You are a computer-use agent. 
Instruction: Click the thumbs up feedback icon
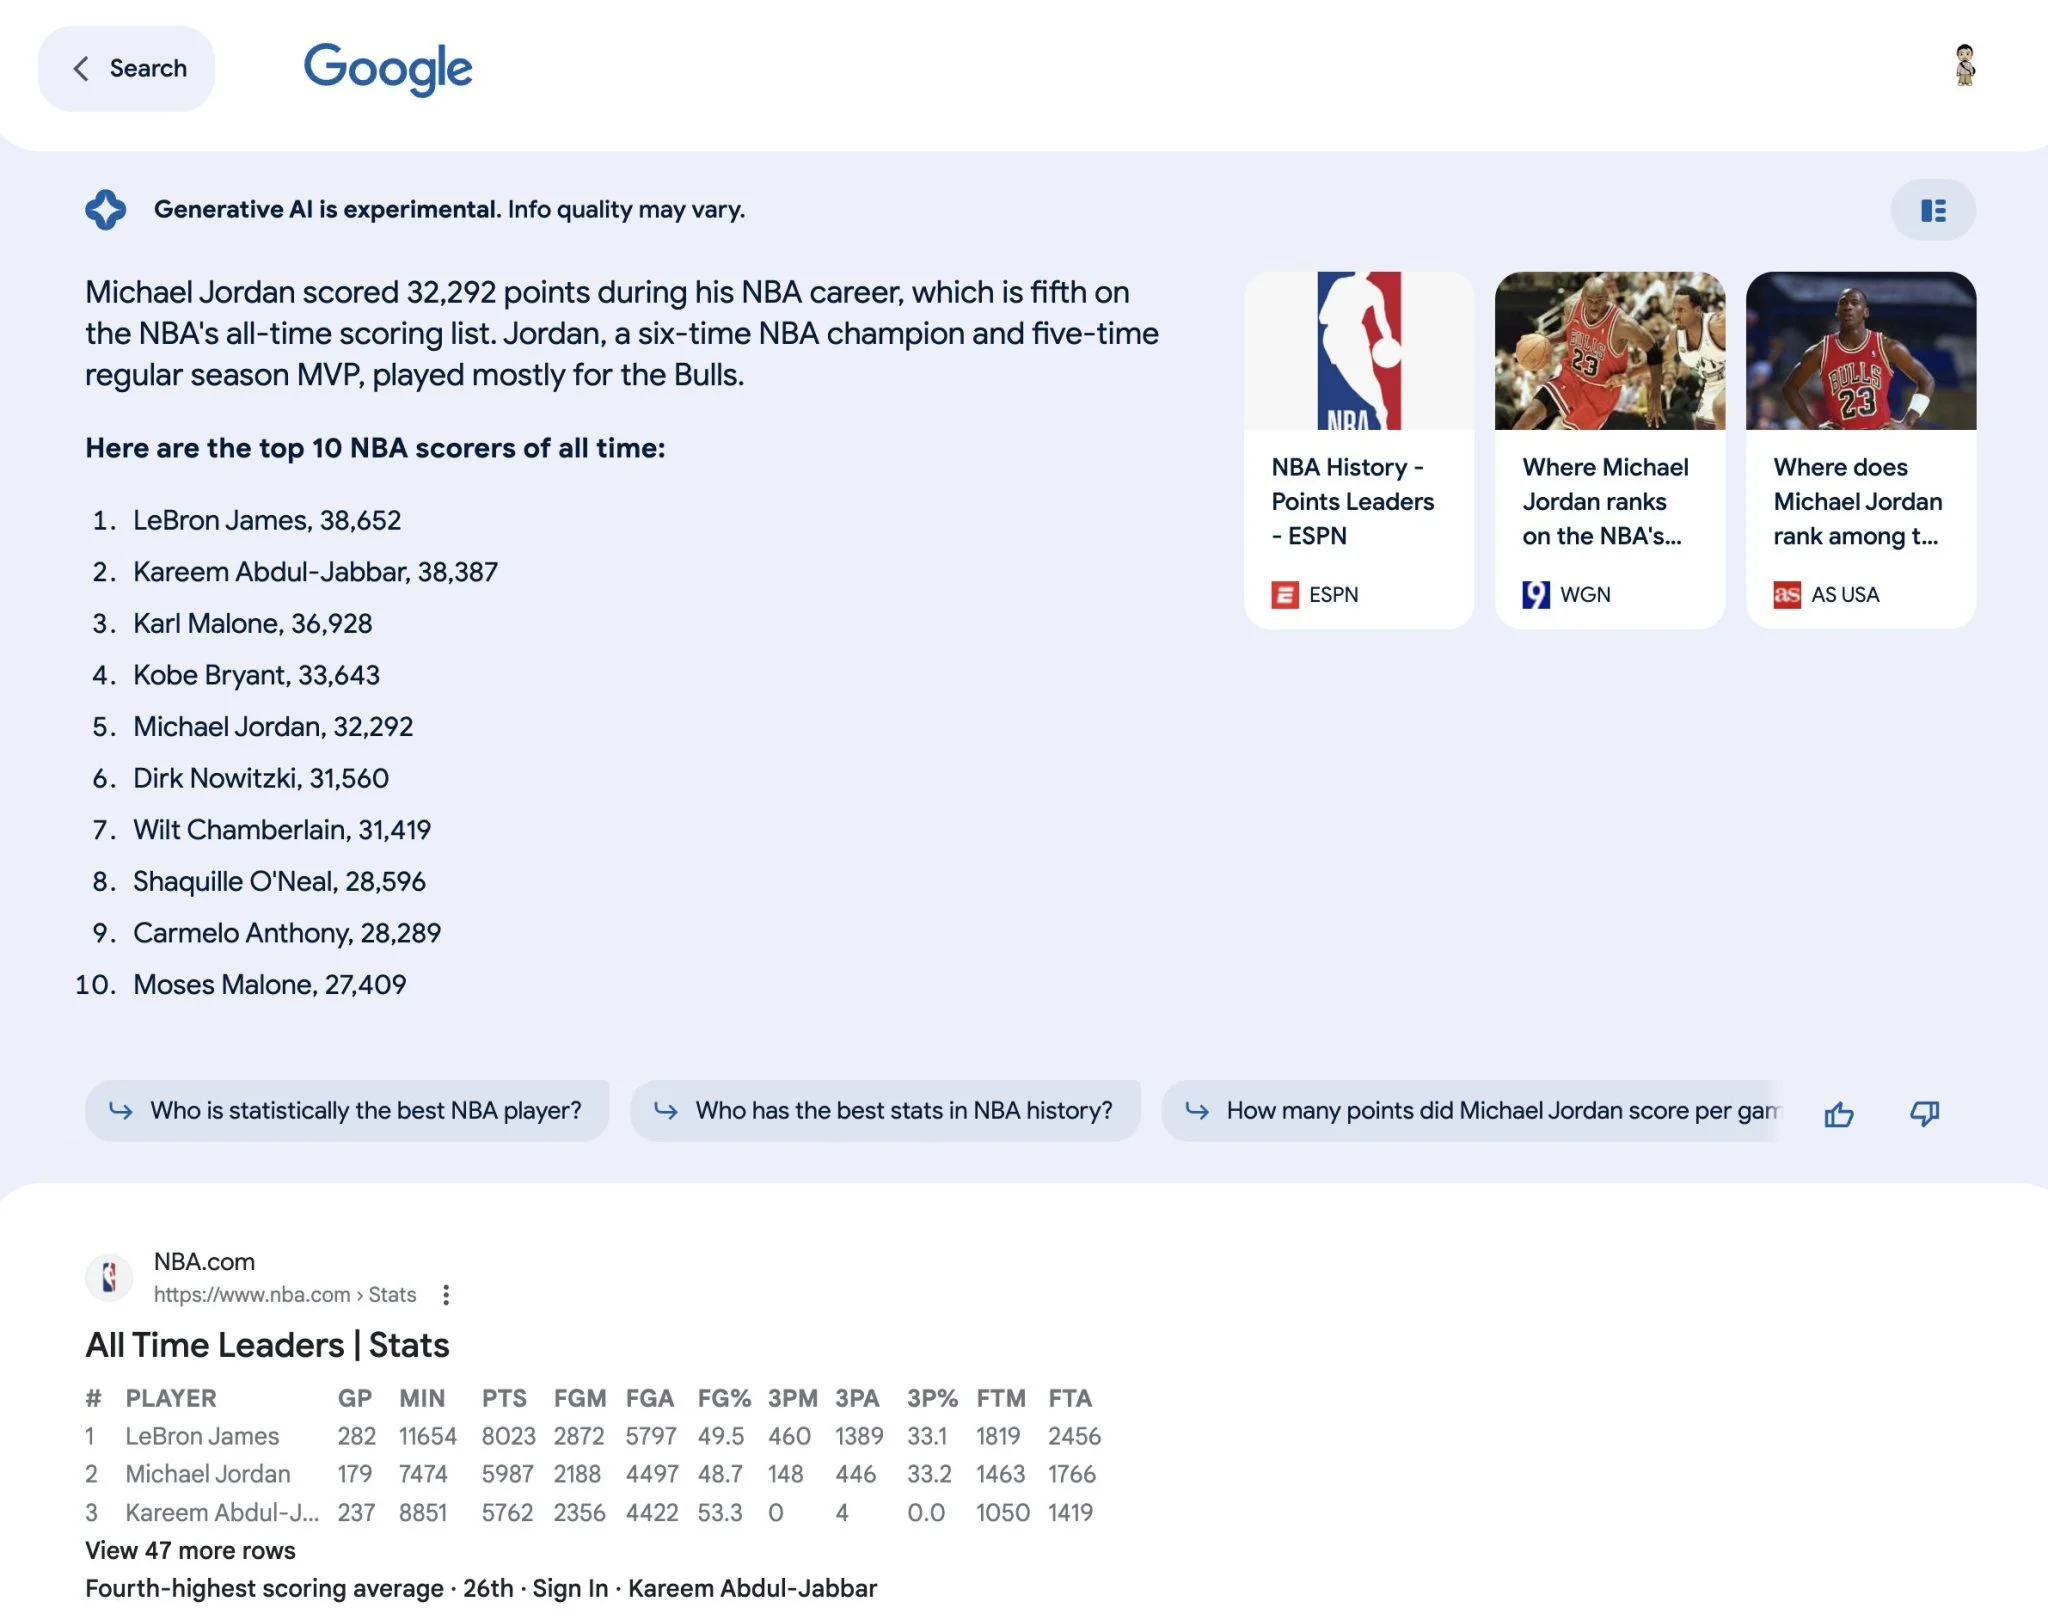(x=1838, y=1114)
